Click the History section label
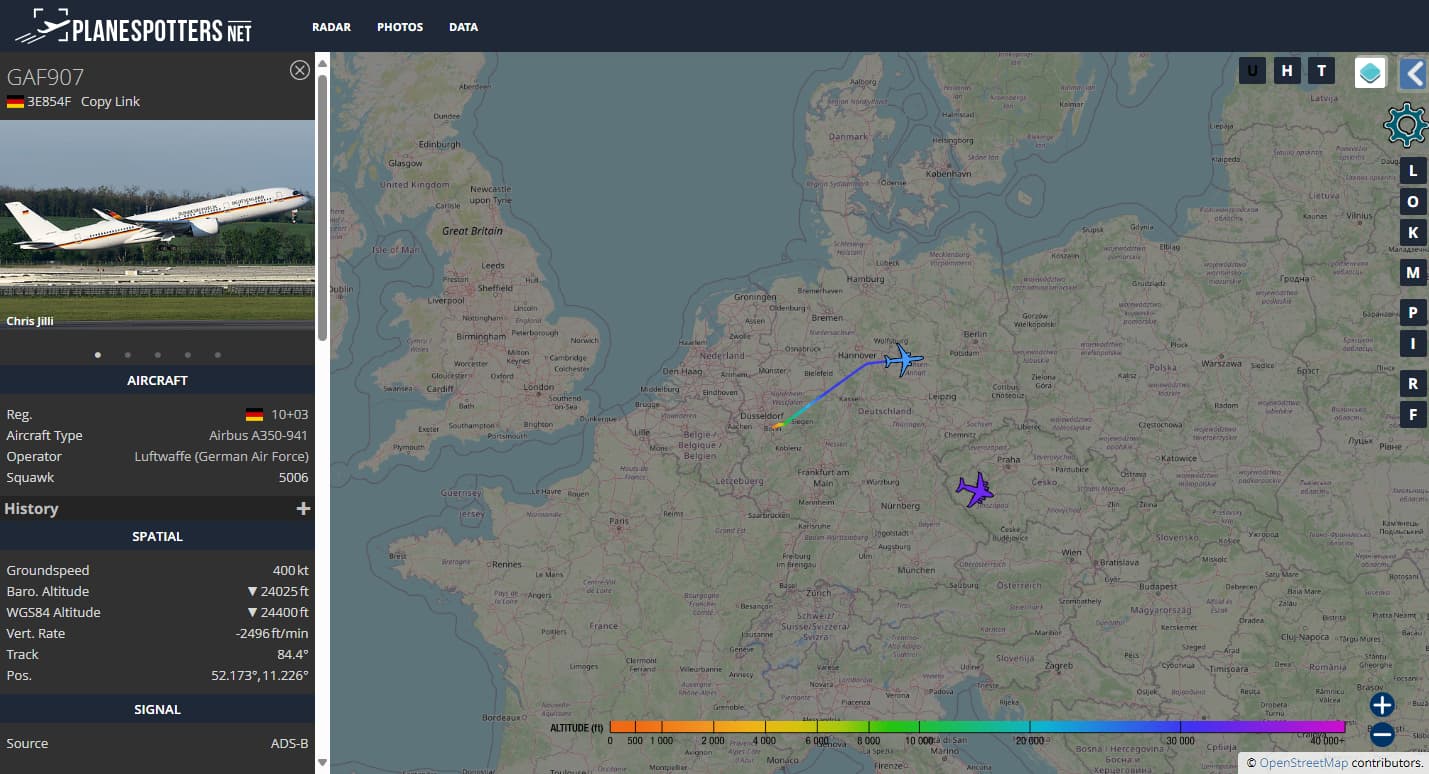Viewport: 1429px width, 774px height. [31, 509]
